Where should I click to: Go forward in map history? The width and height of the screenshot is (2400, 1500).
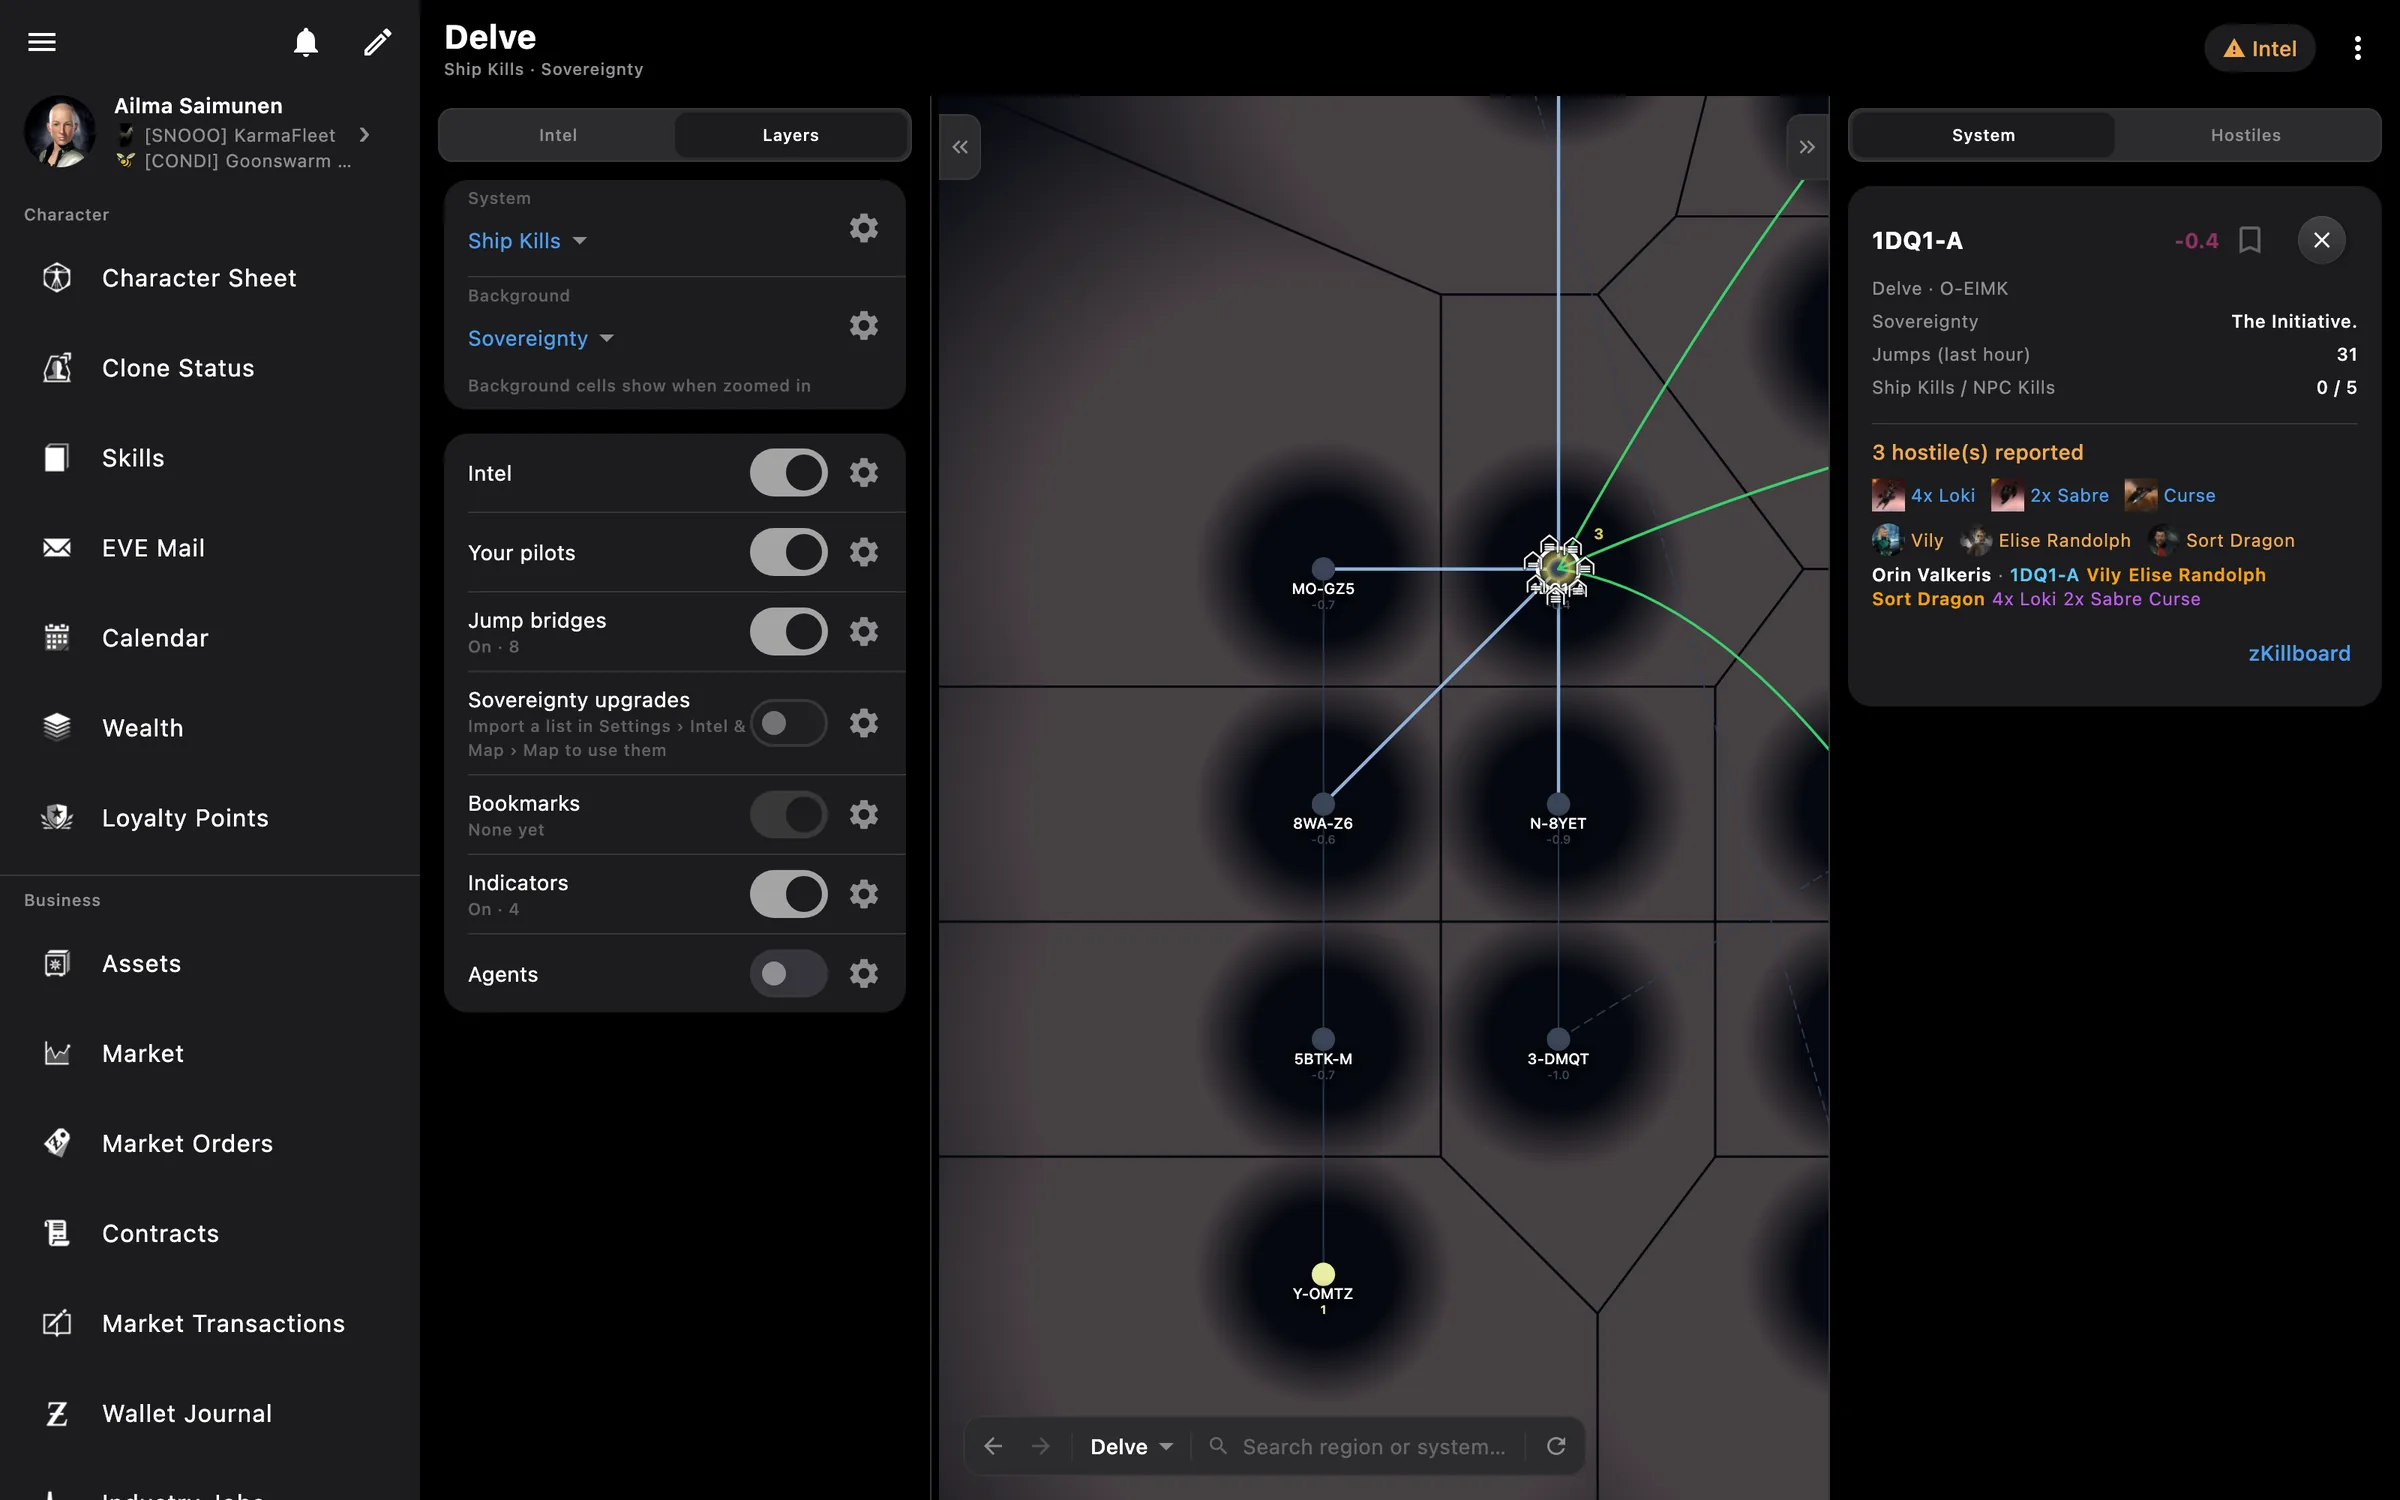tap(1041, 1446)
